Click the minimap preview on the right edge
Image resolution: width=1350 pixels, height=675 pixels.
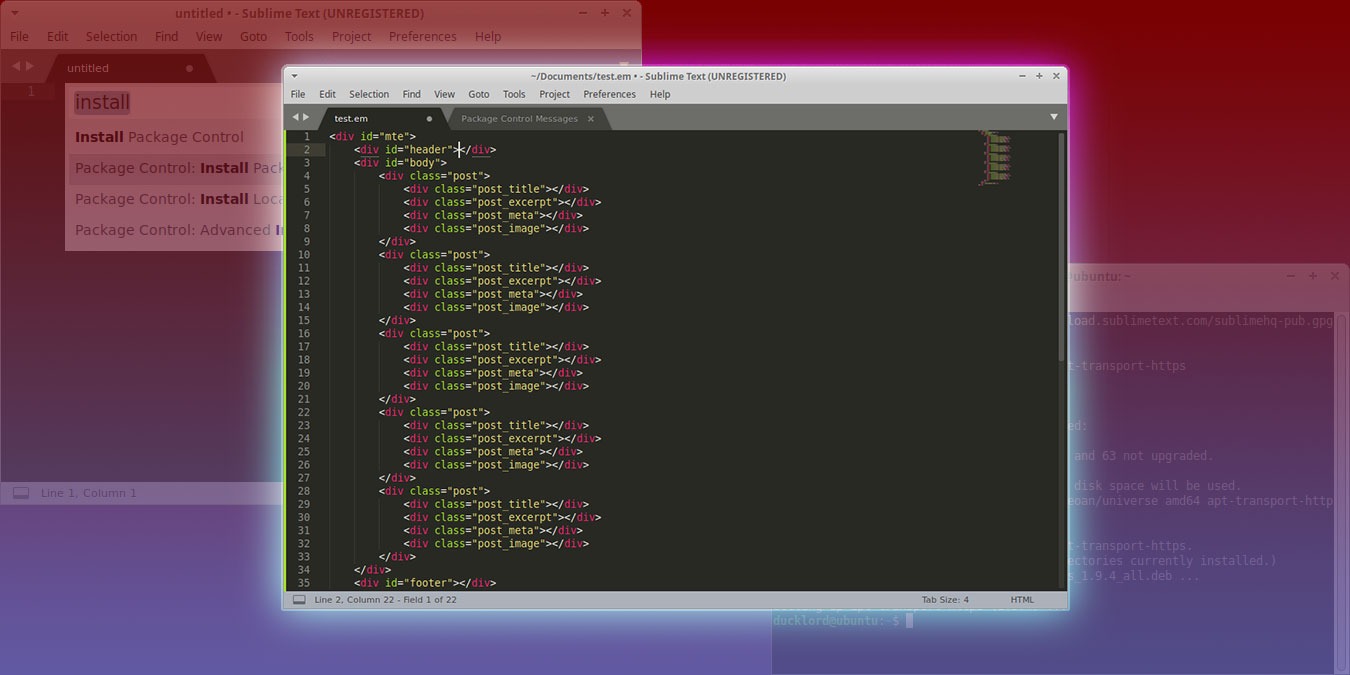995,155
